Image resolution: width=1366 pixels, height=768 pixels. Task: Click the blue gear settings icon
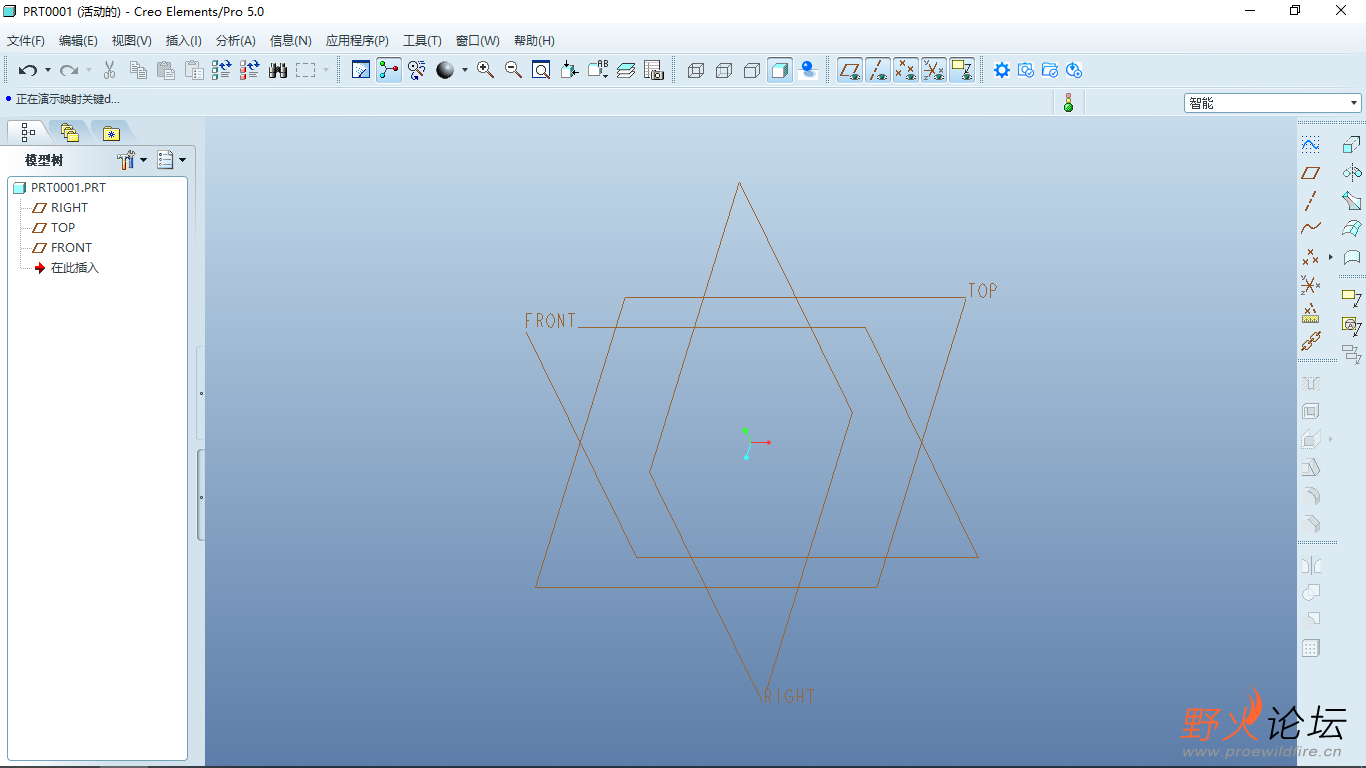[1002, 70]
